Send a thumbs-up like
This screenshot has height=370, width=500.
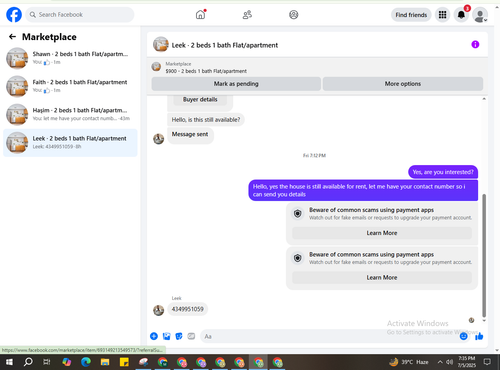[x=479, y=336]
